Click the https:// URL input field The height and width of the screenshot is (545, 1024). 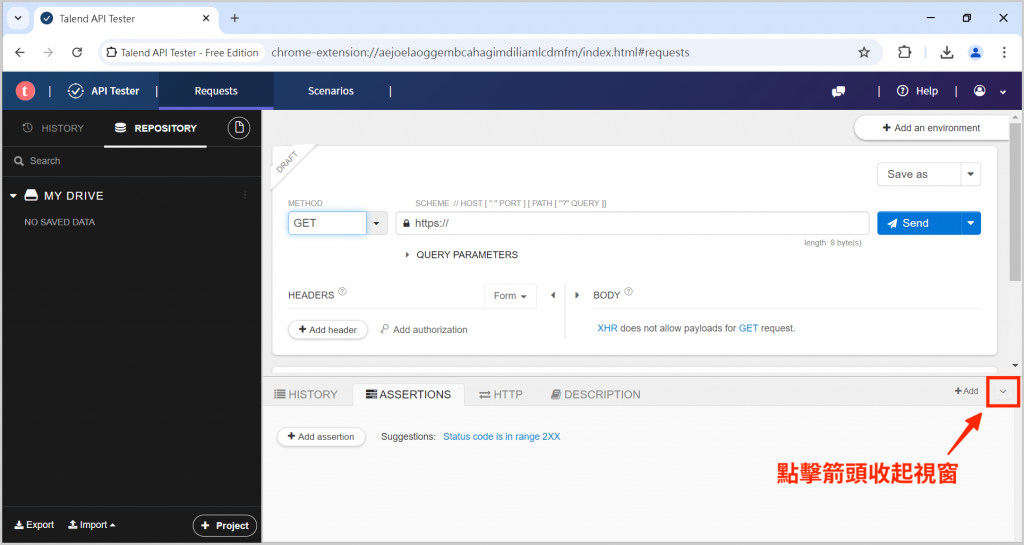(x=632, y=223)
